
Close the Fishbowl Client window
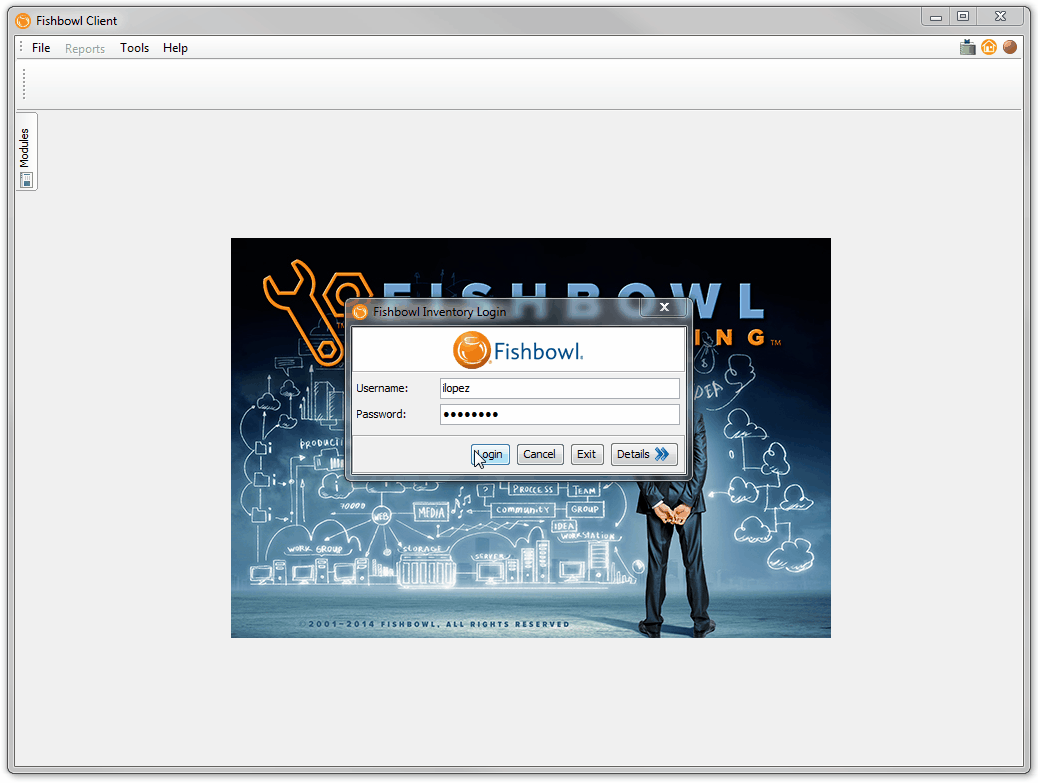pyautogui.click(x=1000, y=17)
